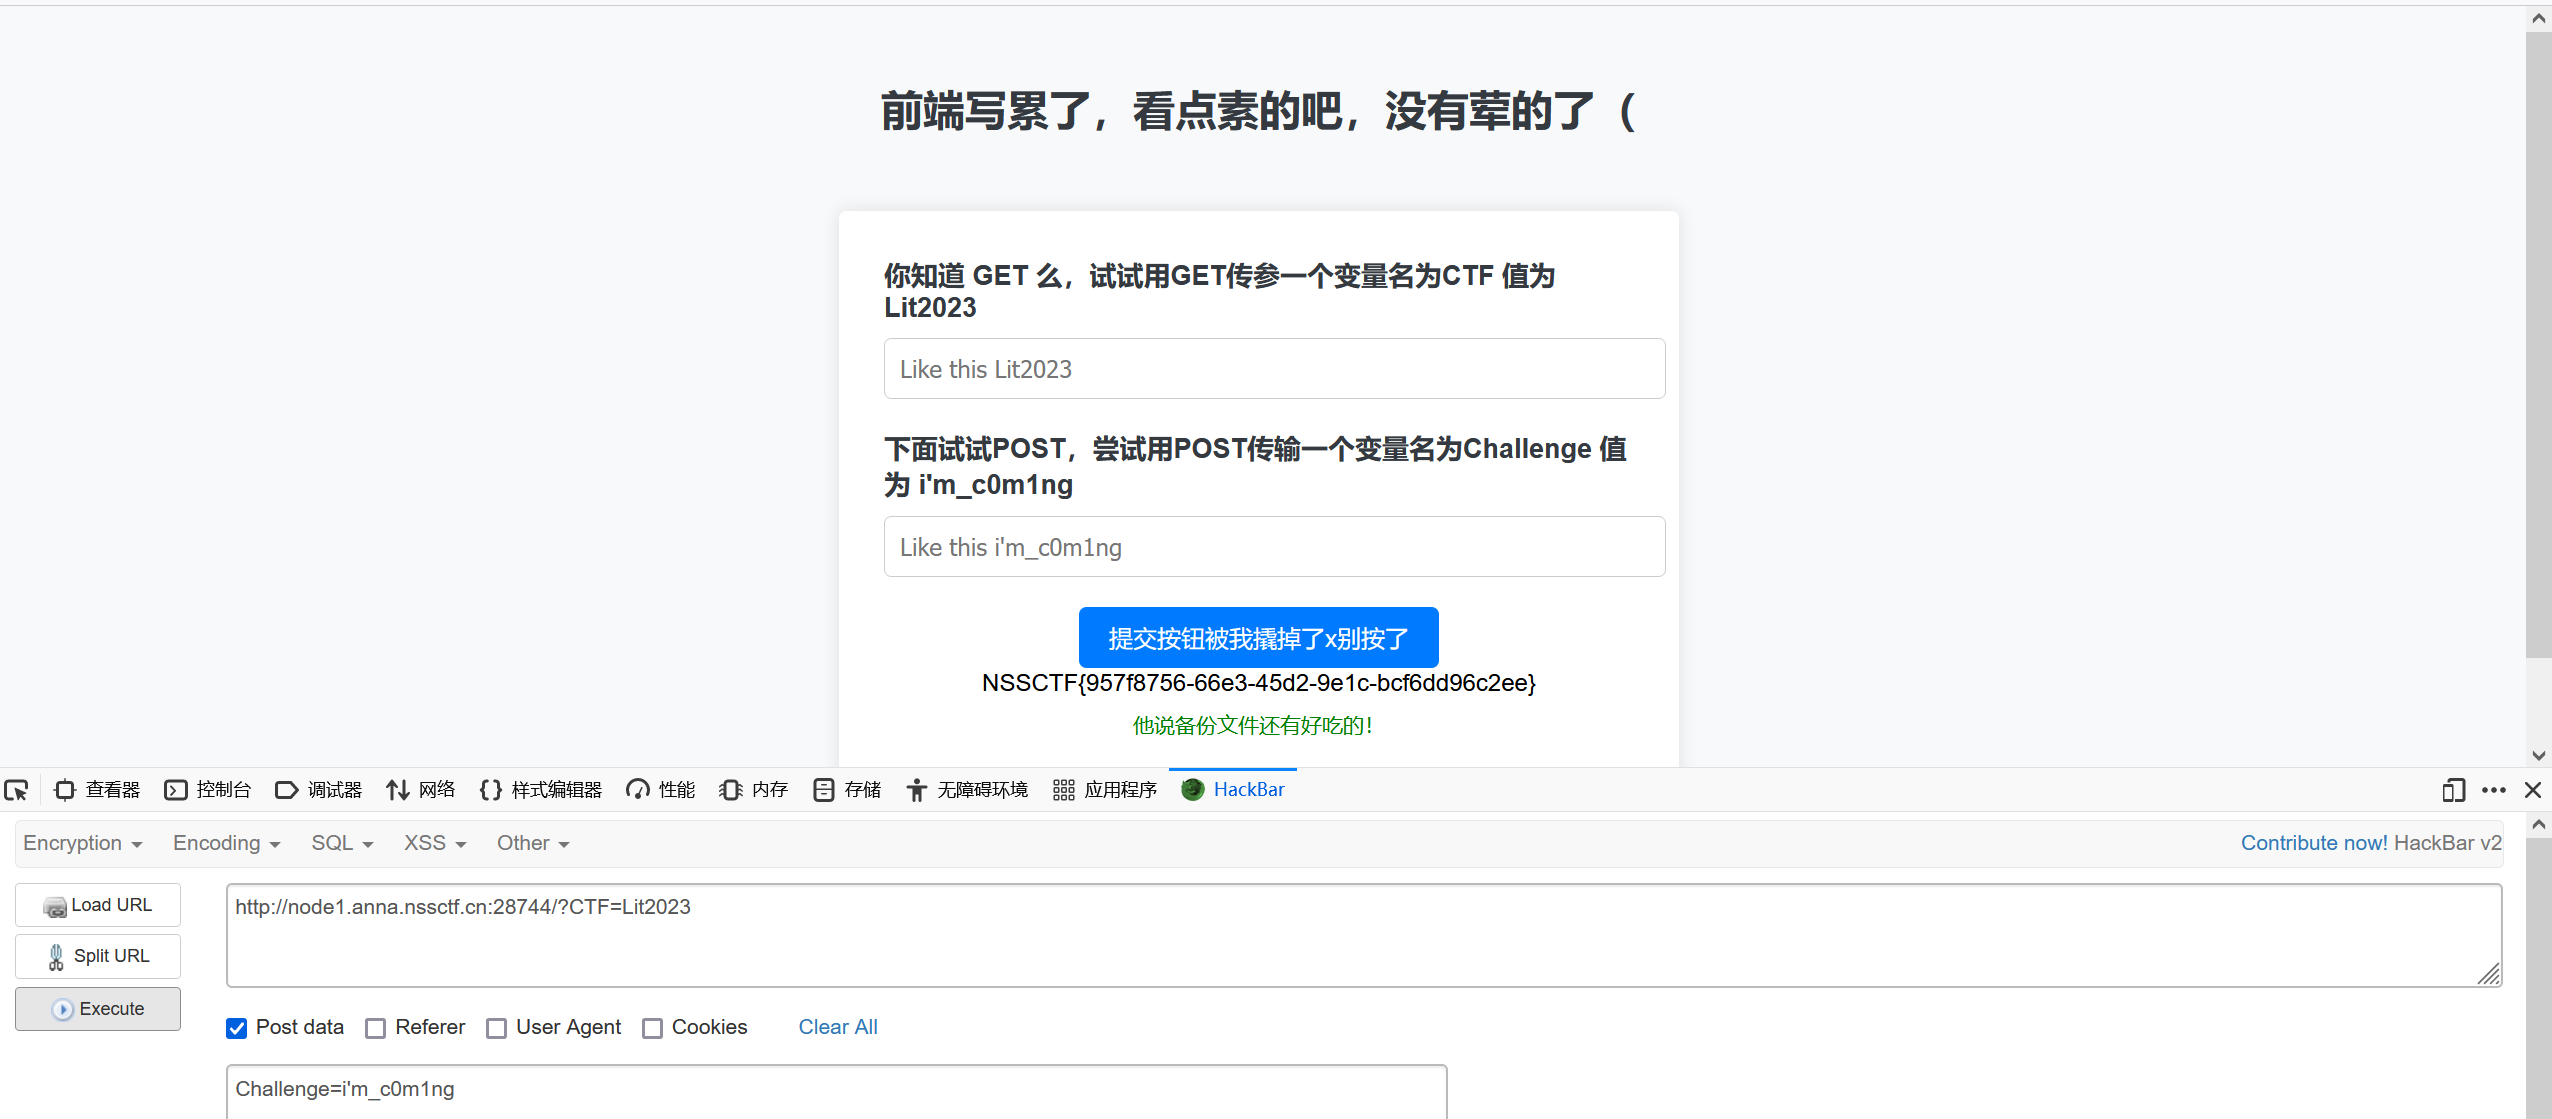This screenshot has width=2552, height=1119.
Task: Open devtools more options (three dots)
Action: click(2494, 790)
